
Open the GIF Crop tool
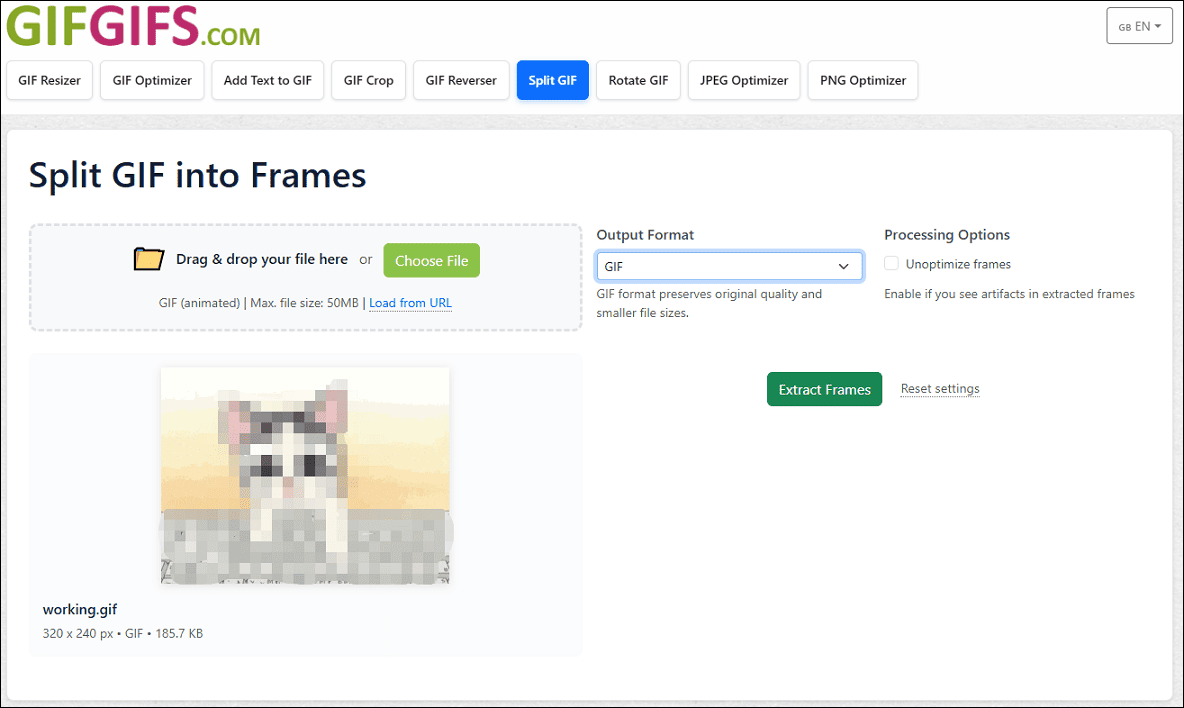(368, 80)
